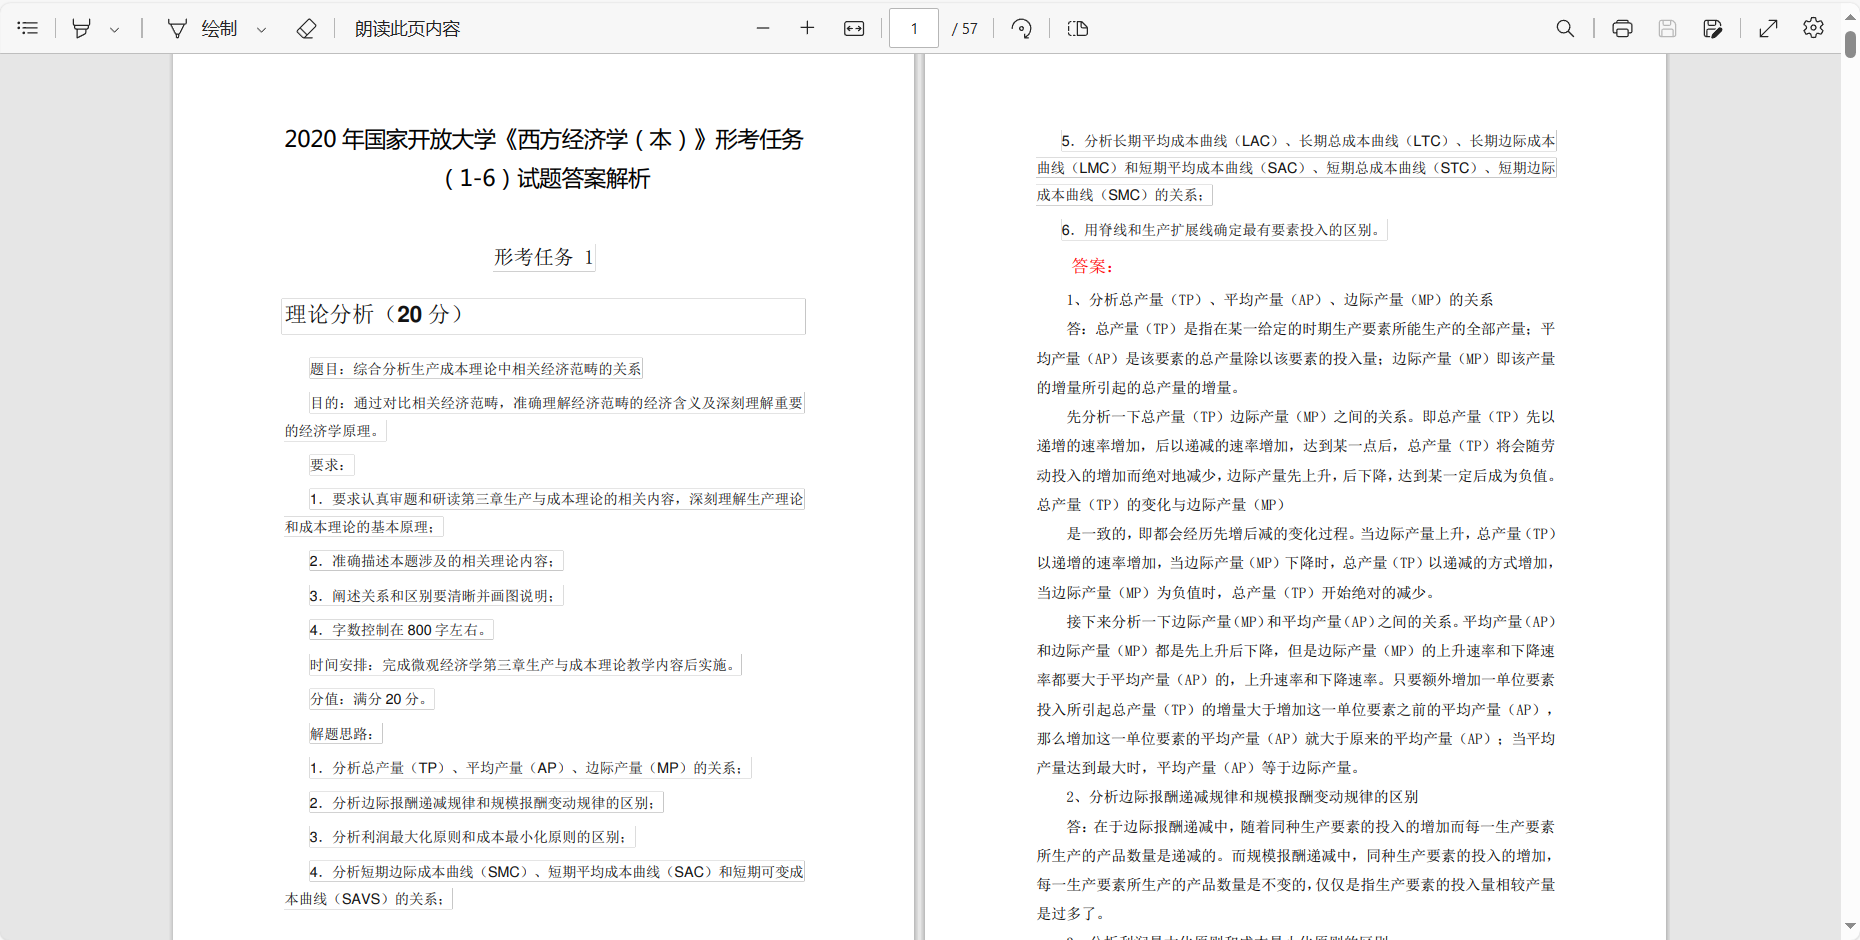Click requirement '3. 阐述关系和区别要清晰并画图说明'
1860x940 pixels.
(x=435, y=596)
